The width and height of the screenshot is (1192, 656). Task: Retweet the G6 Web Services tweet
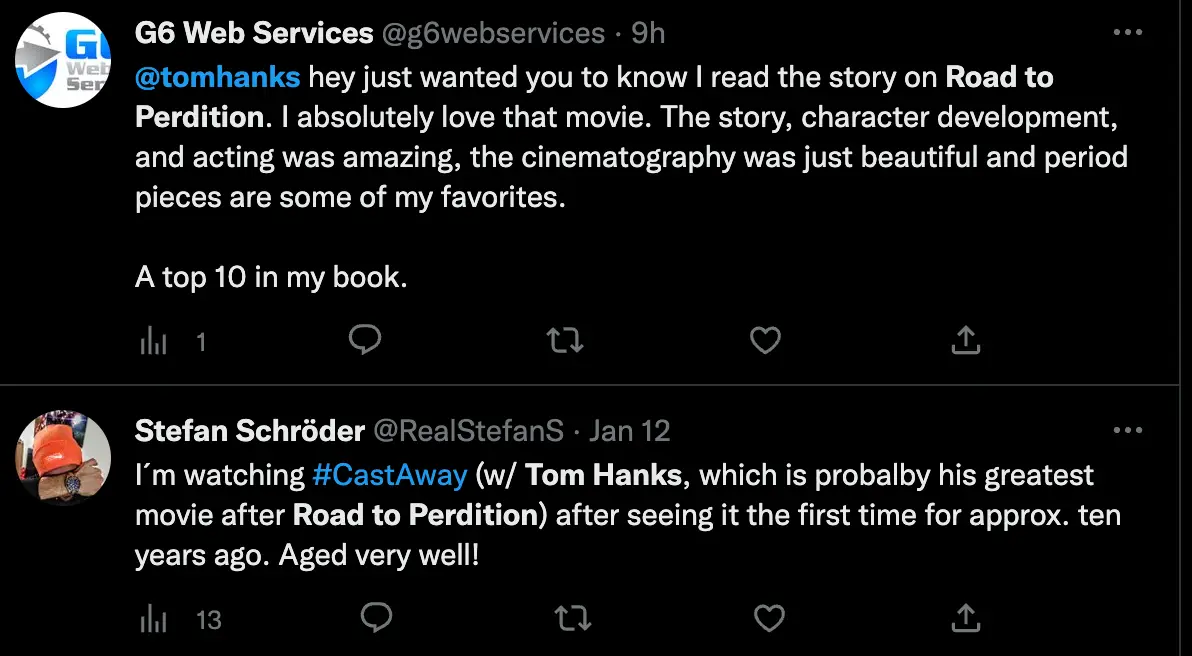pyautogui.click(x=565, y=340)
